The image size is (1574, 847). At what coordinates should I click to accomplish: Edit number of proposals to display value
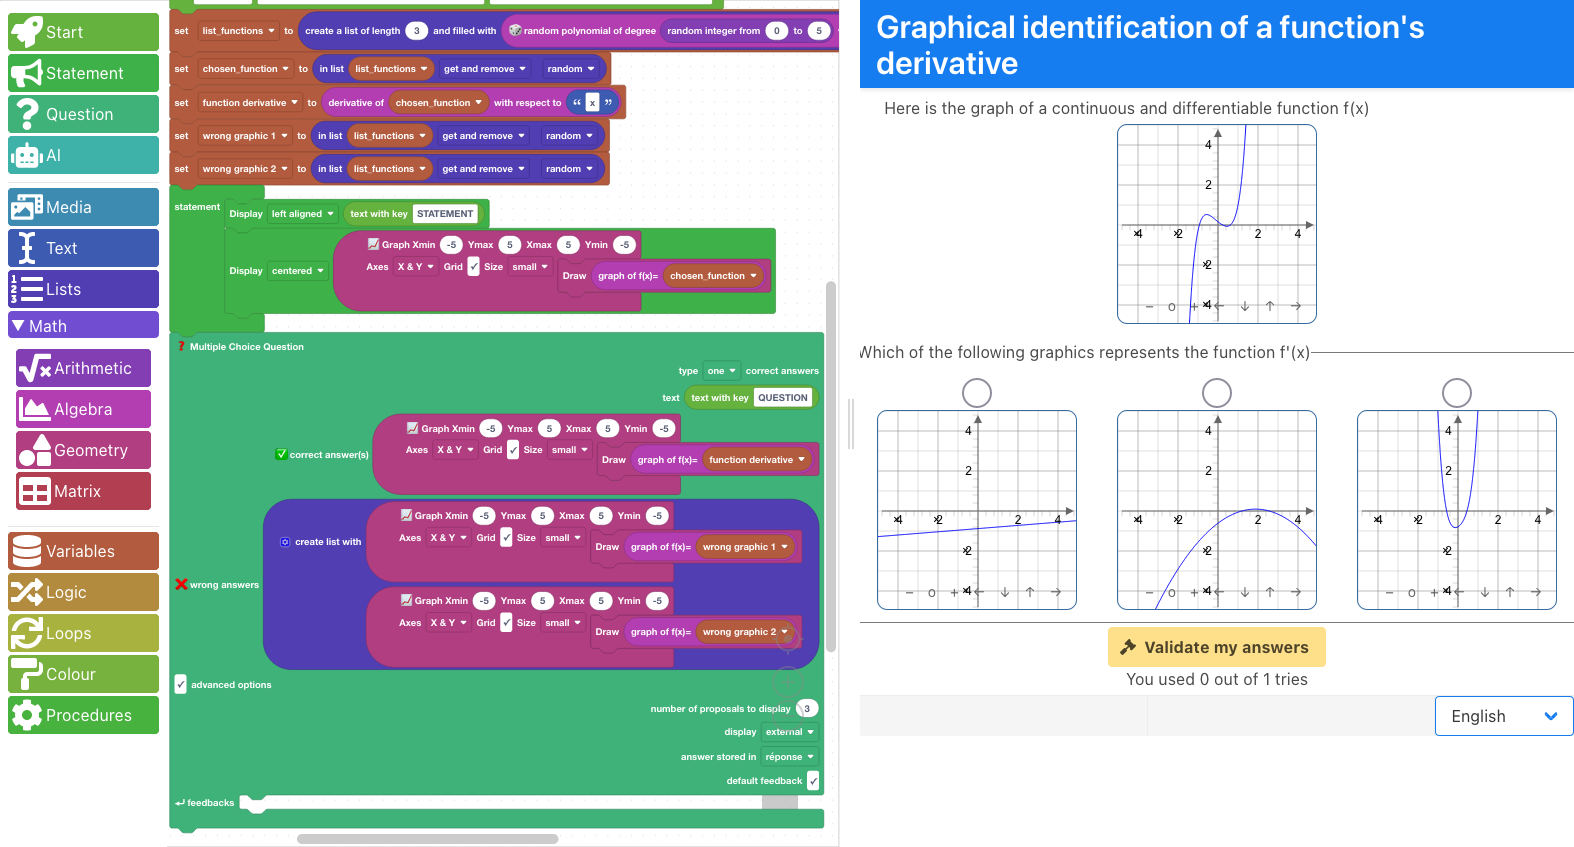[807, 708]
